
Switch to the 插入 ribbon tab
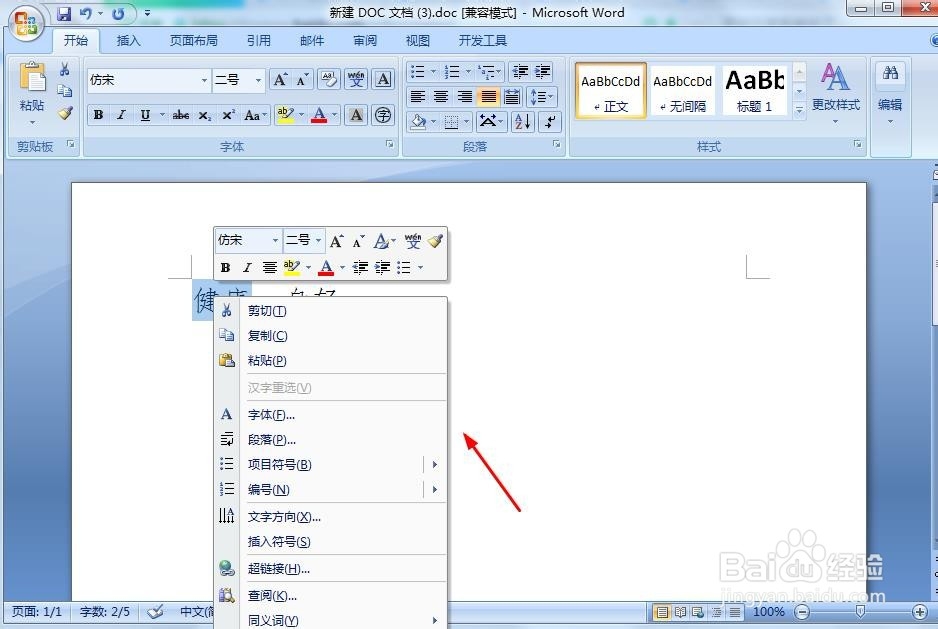pyautogui.click(x=130, y=40)
